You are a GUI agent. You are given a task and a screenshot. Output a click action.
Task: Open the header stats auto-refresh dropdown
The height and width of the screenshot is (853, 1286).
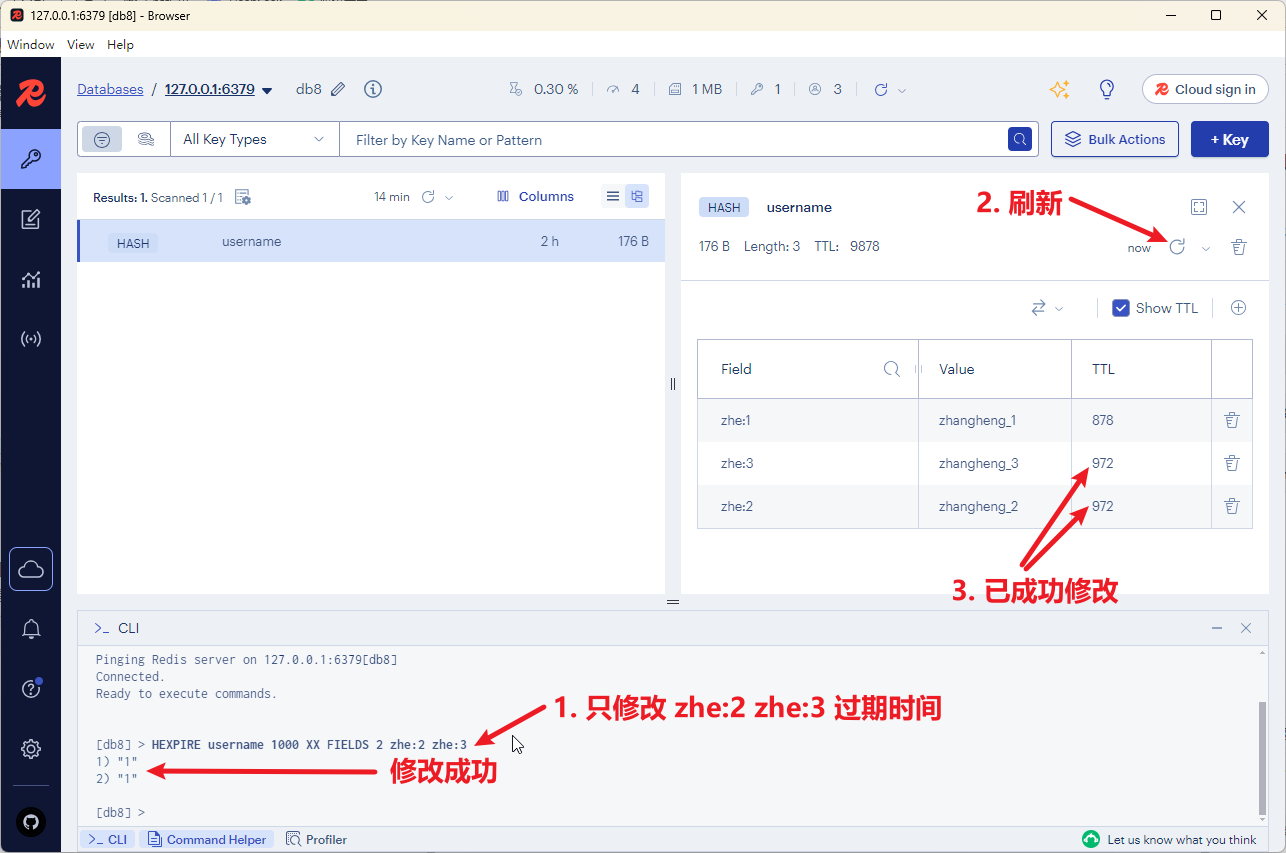coord(902,90)
